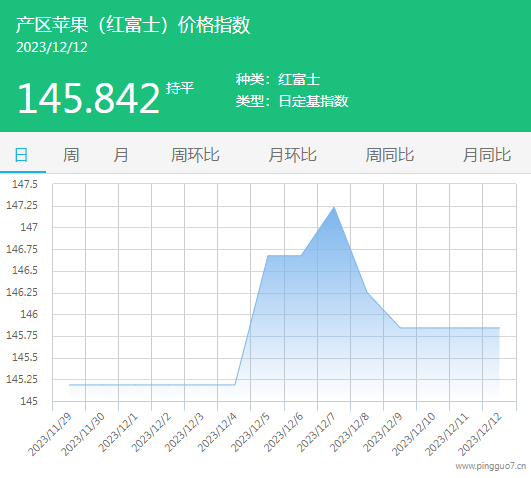Click the www.pingguo7.cn watermark link
The image size is (531, 478).
coord(491,466)
